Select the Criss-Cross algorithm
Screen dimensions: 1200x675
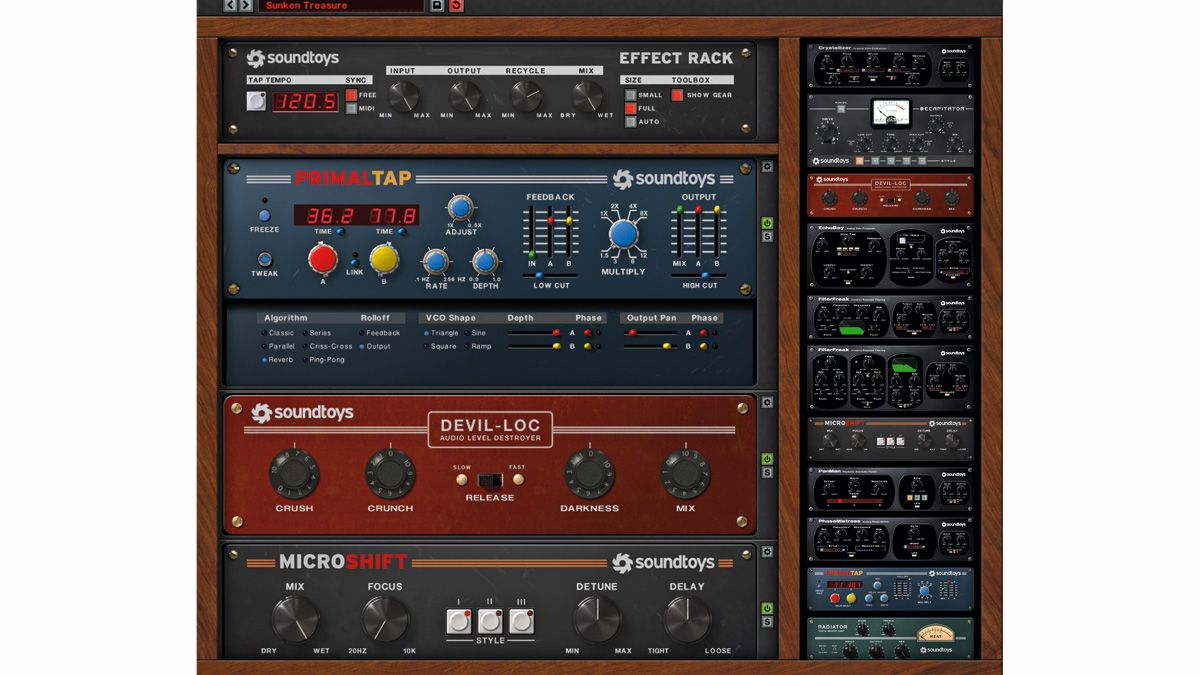pyautogui.click(x=326, y=346)
